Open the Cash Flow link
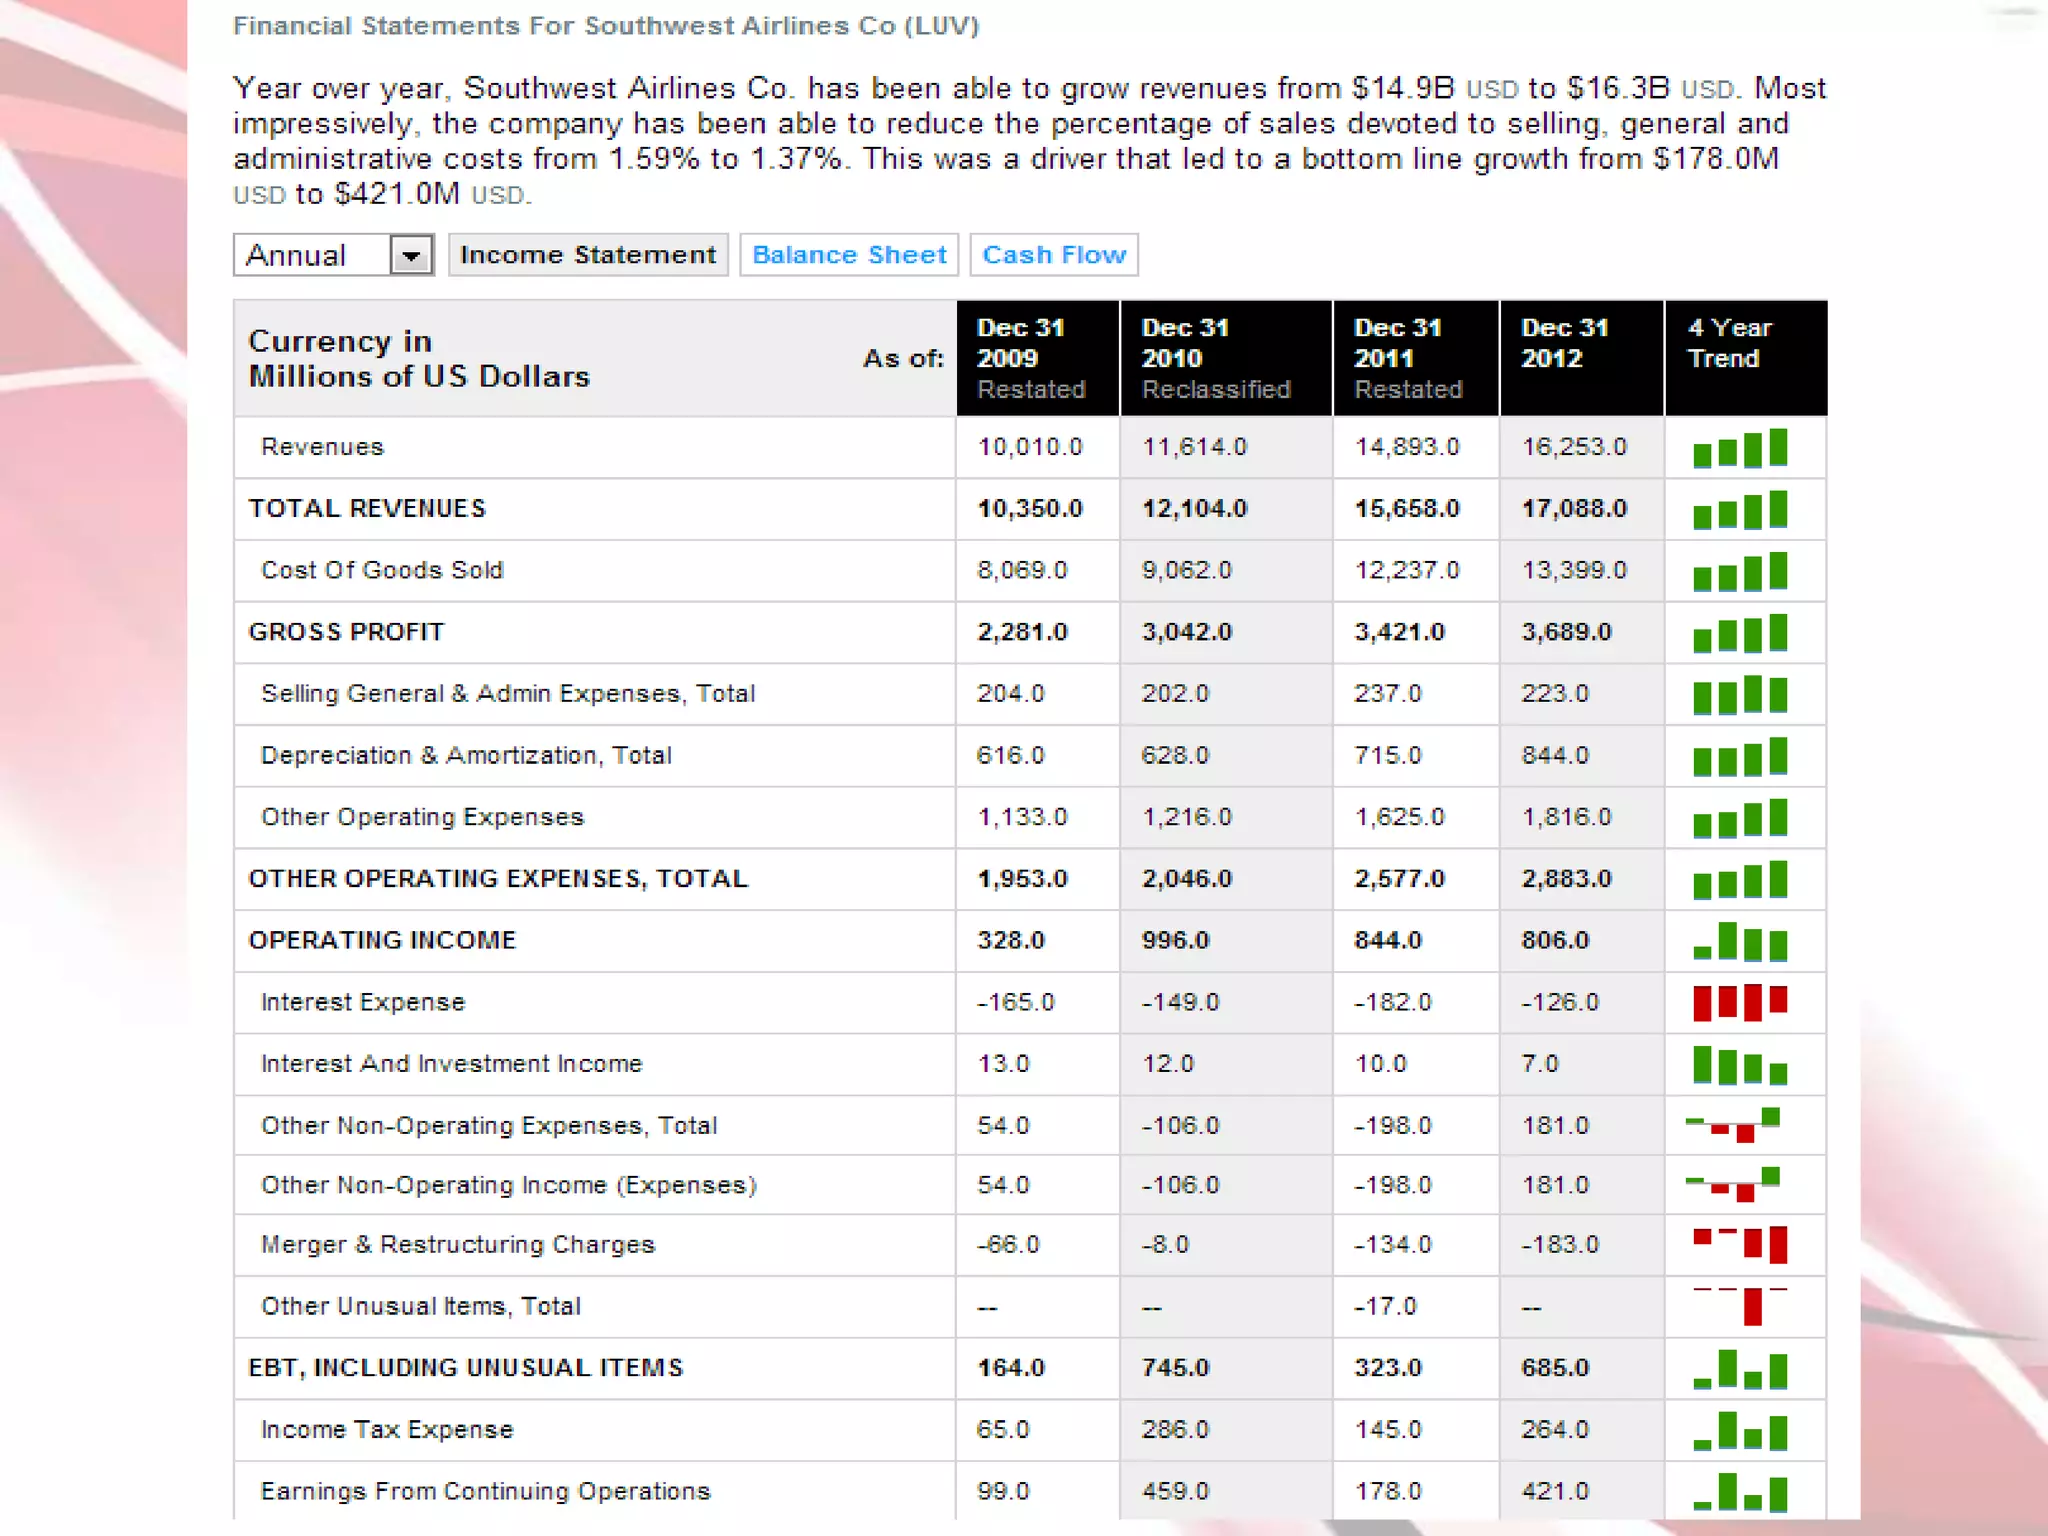The height and width of the screenshot is (1536, 2048). 1054,256
